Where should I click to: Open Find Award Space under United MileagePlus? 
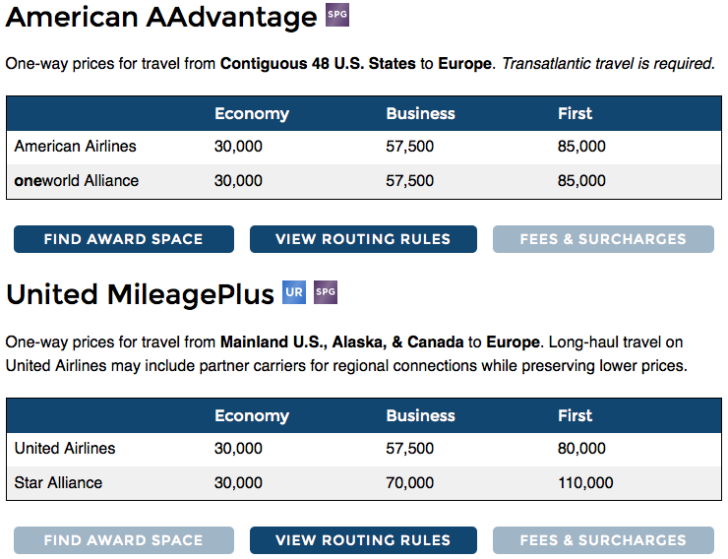pos(124,540)
